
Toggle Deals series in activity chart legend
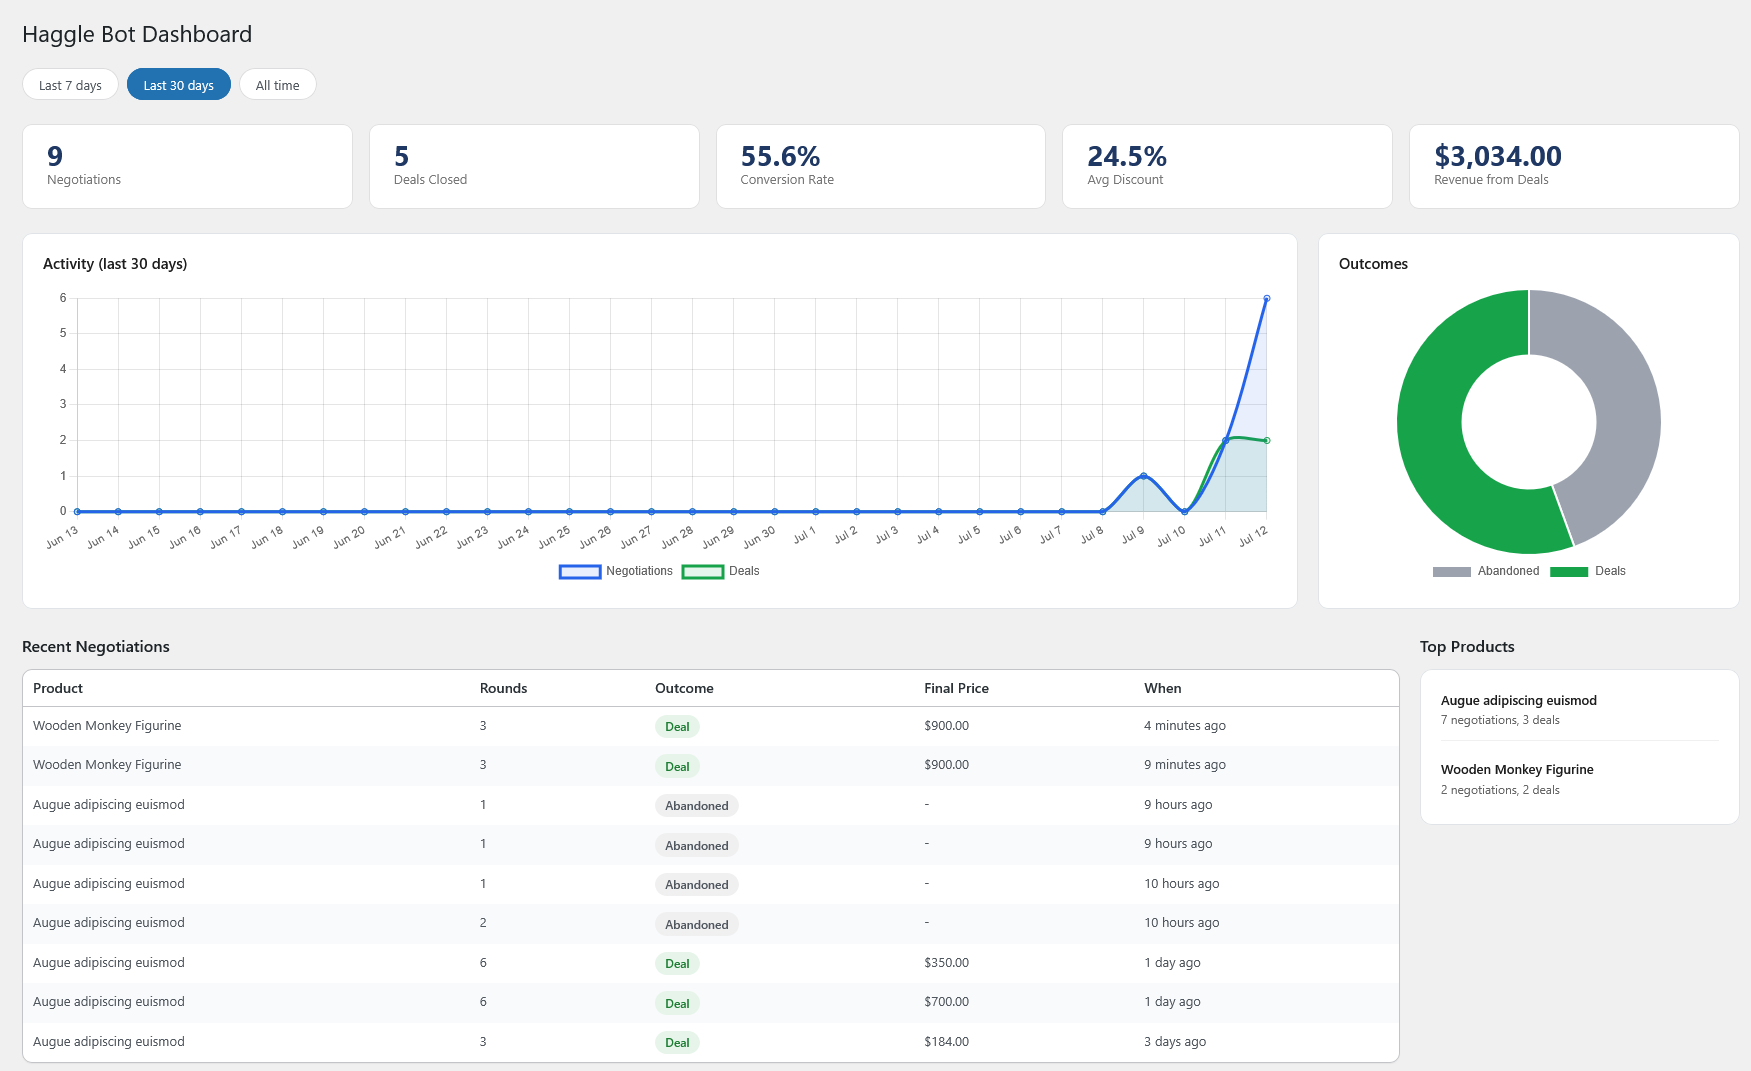click(721, 571)
